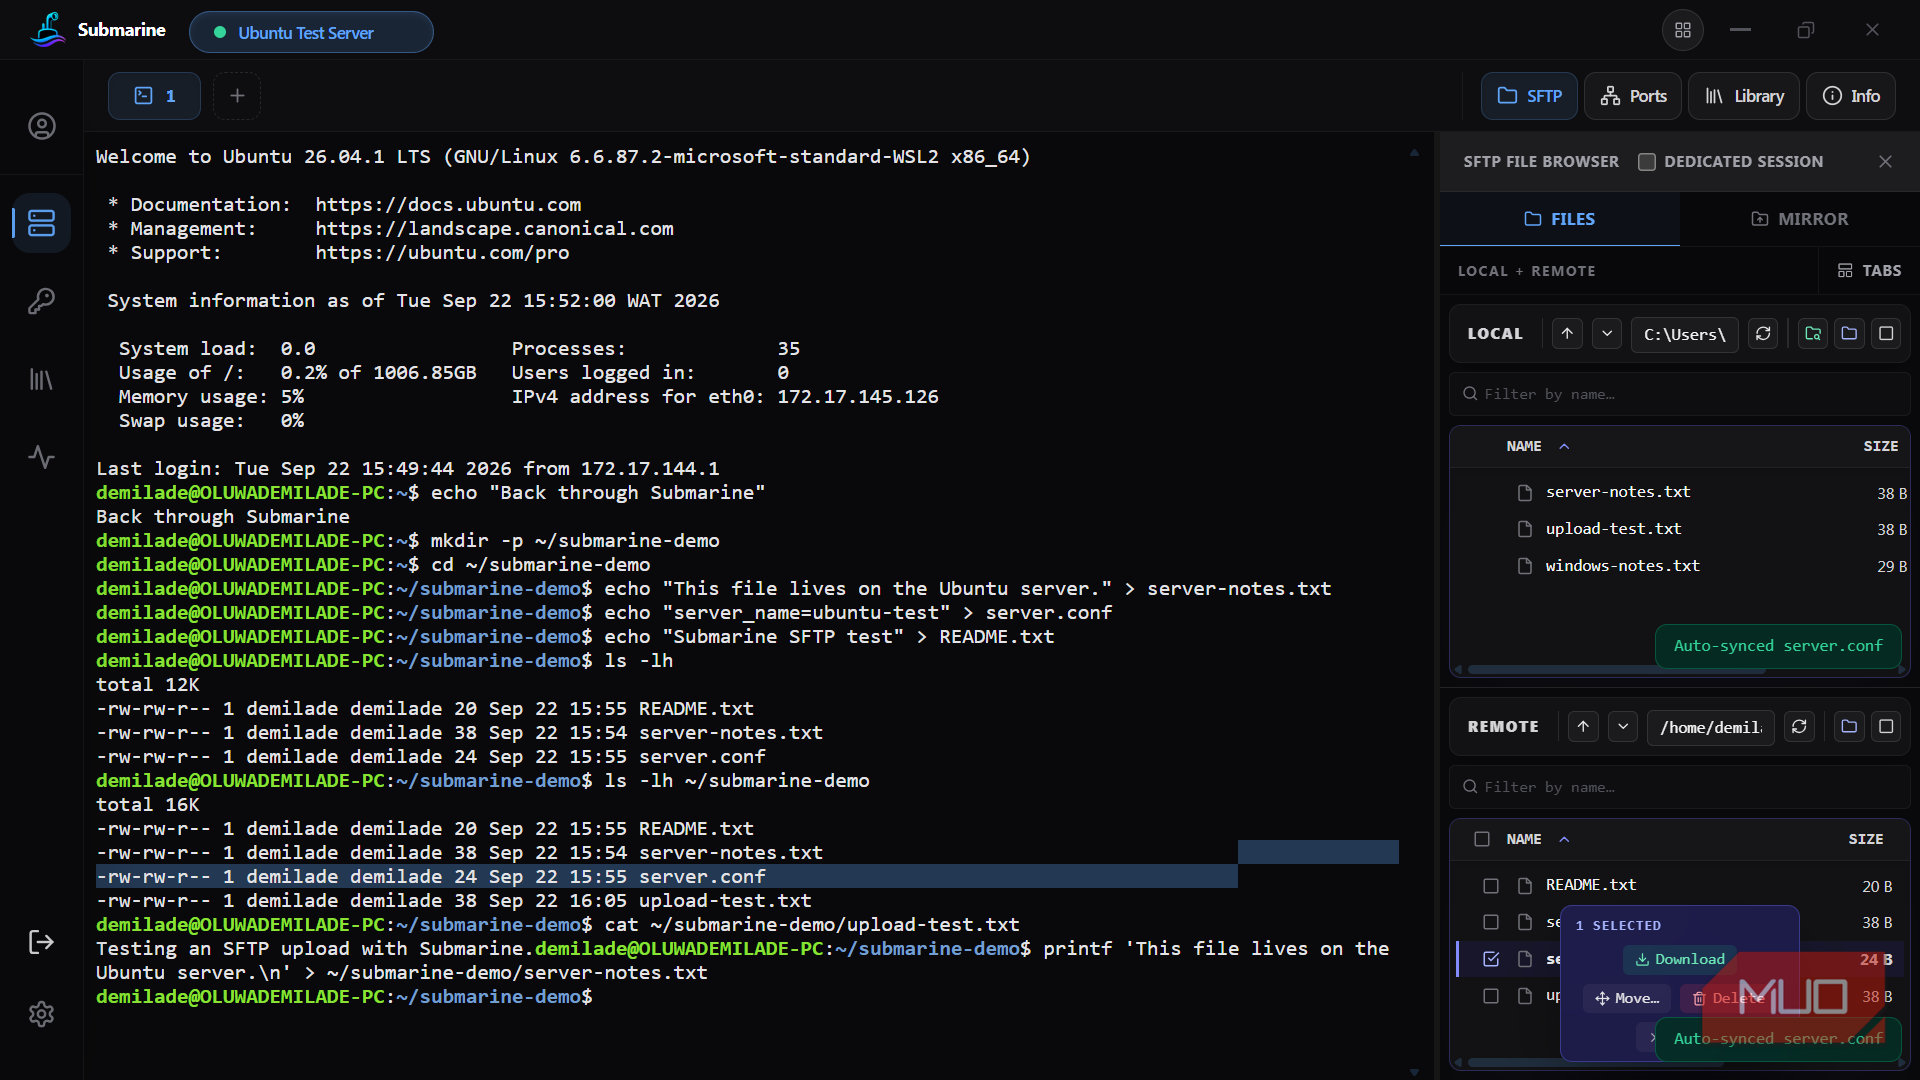Viewport: 1920px width, 1080px height.
Task: Open the servers view in left sidebar
Action: click(41, 222)
